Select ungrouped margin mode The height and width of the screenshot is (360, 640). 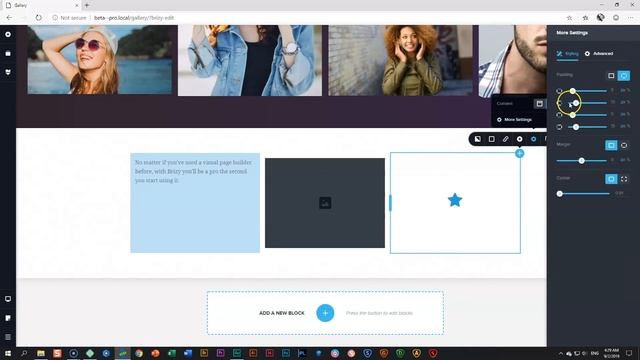point(624,145)
